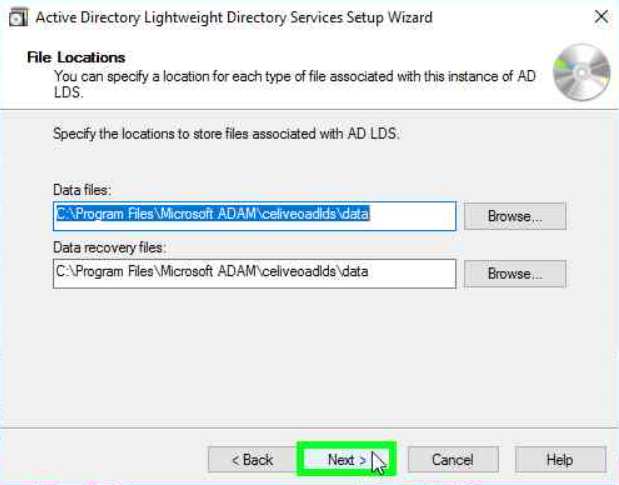The image size is (619, 485).
Task: Click the horizontal divider above the wizard buttons
Action: click(300, 425)
